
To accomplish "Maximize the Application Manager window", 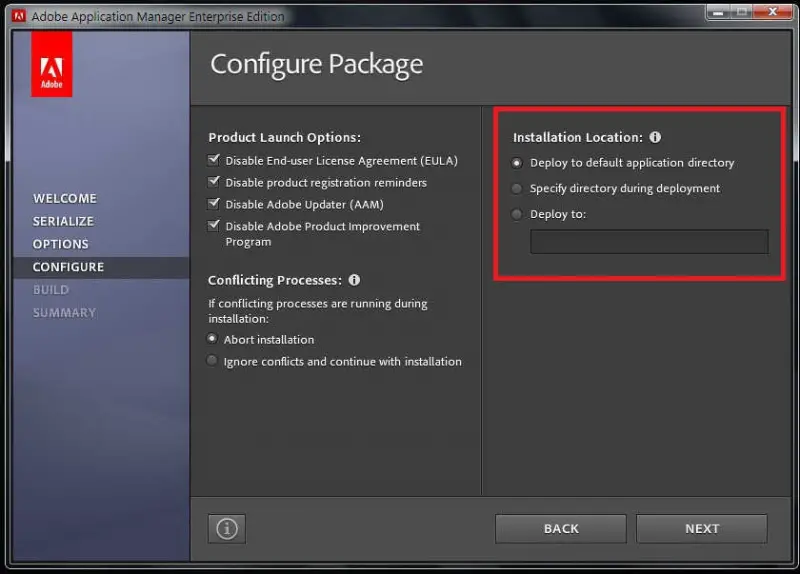I will pyautogui.click(x=742, y=12).
